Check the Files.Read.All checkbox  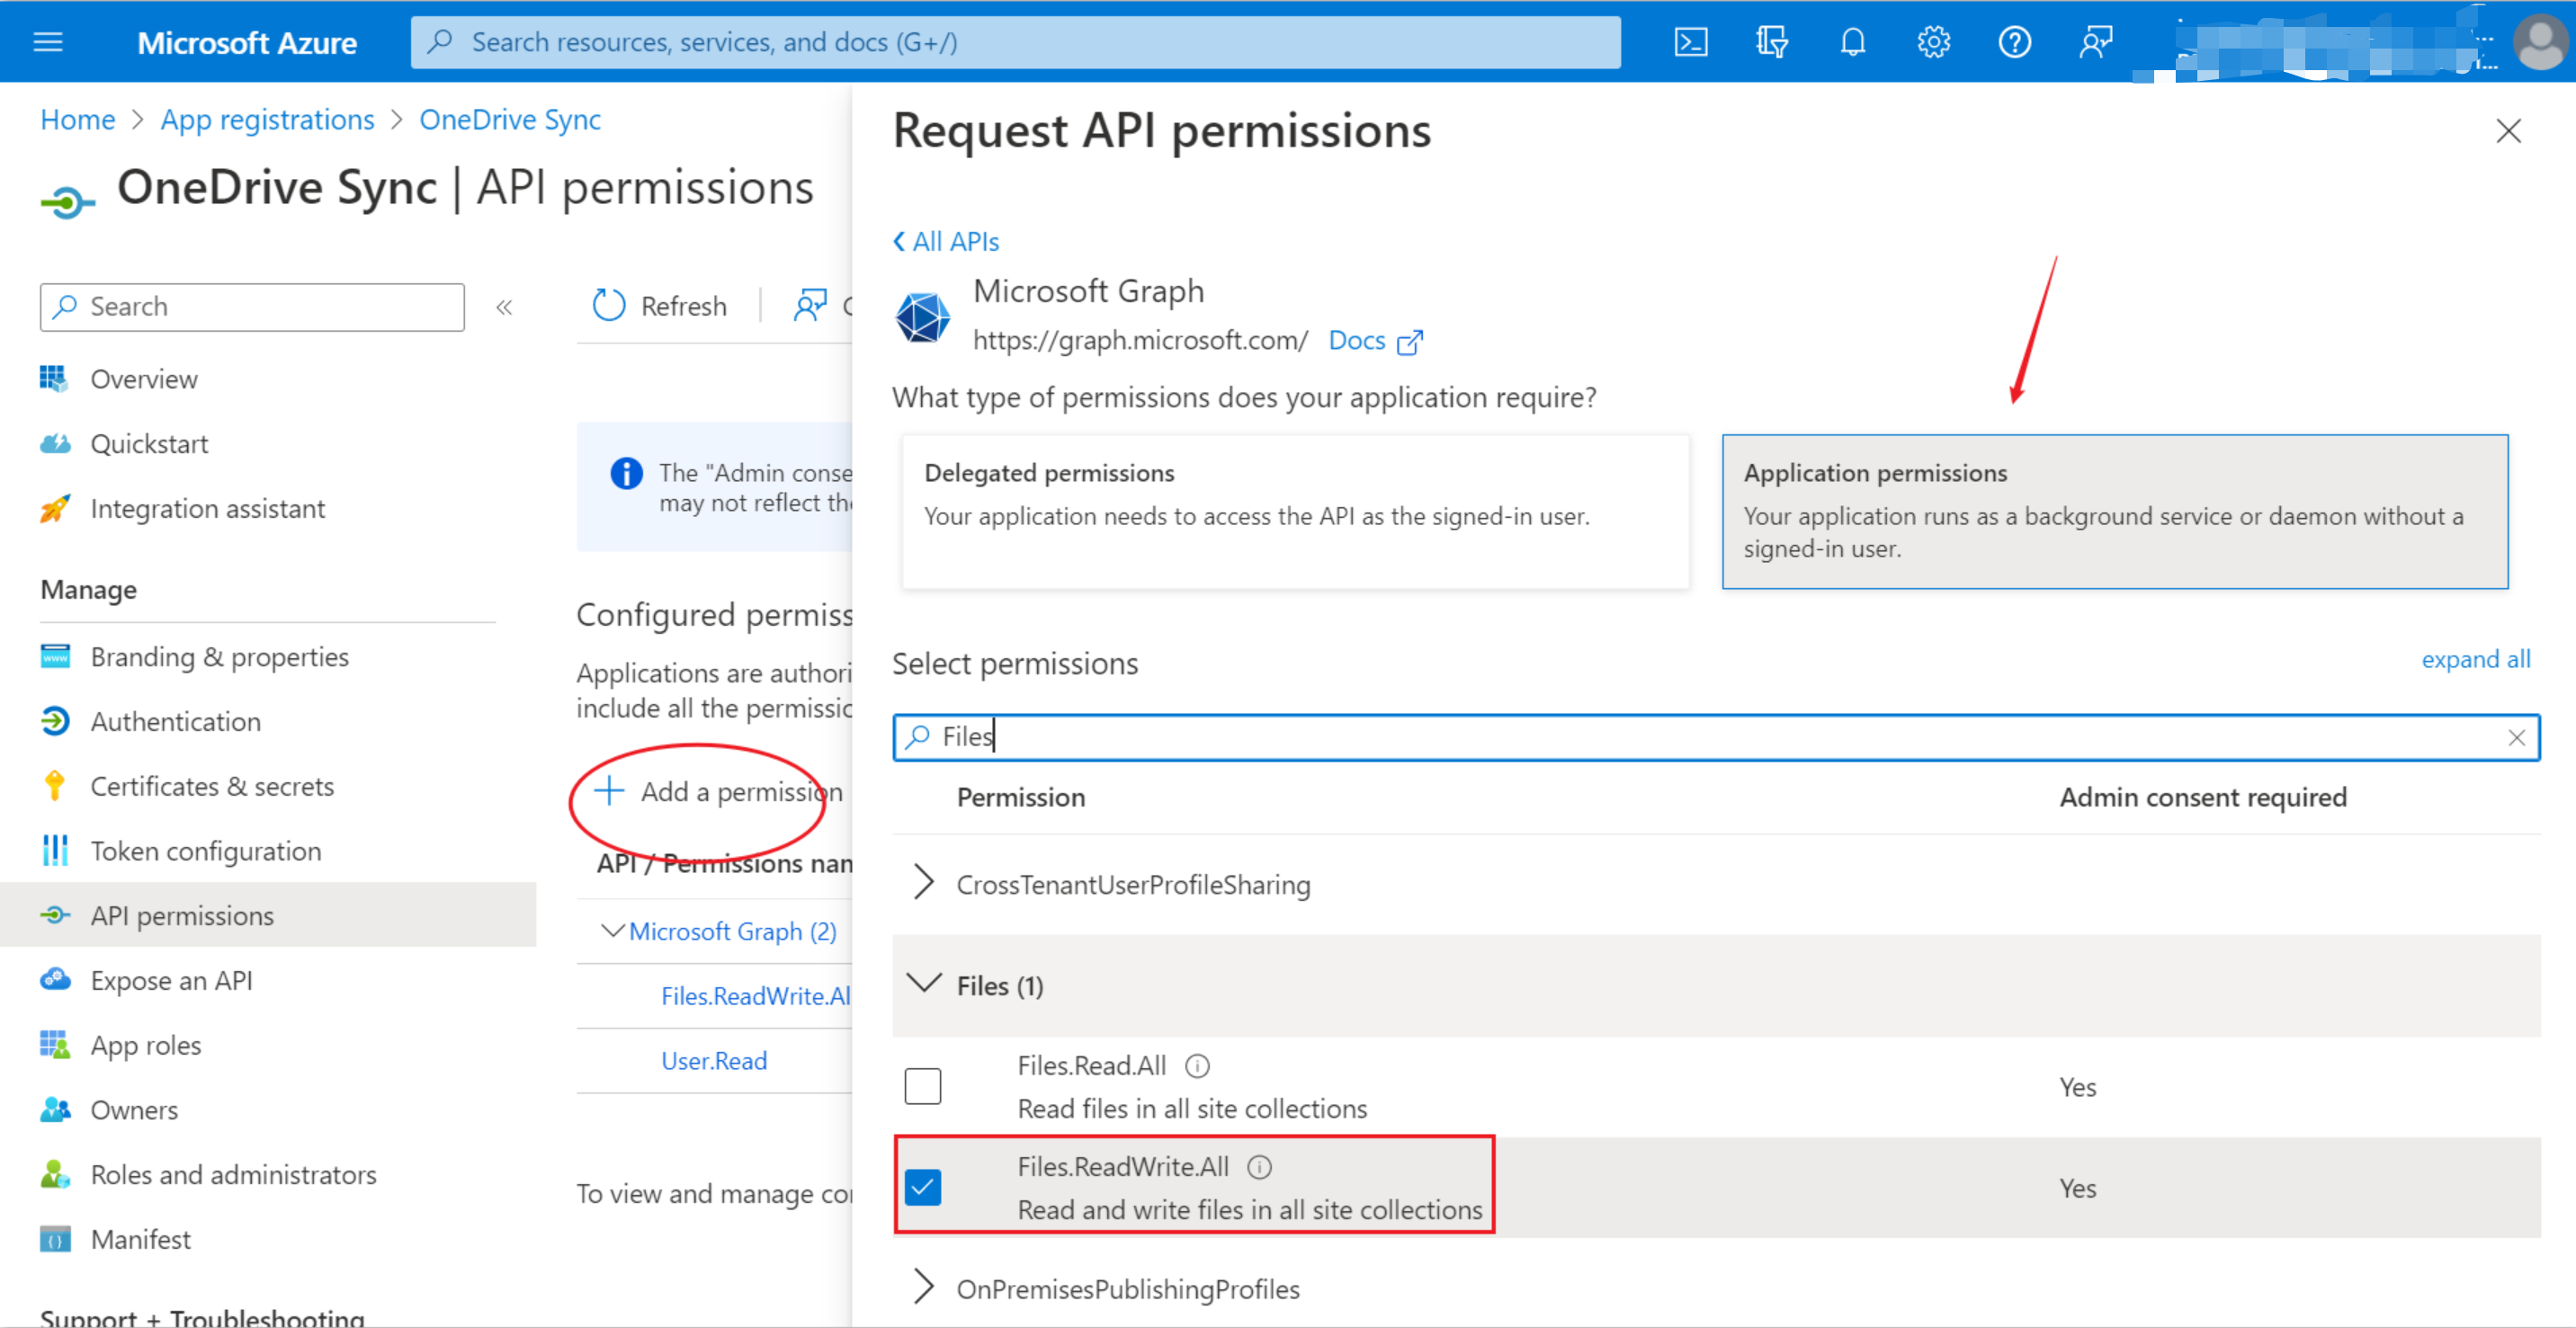pos(922,1087)
